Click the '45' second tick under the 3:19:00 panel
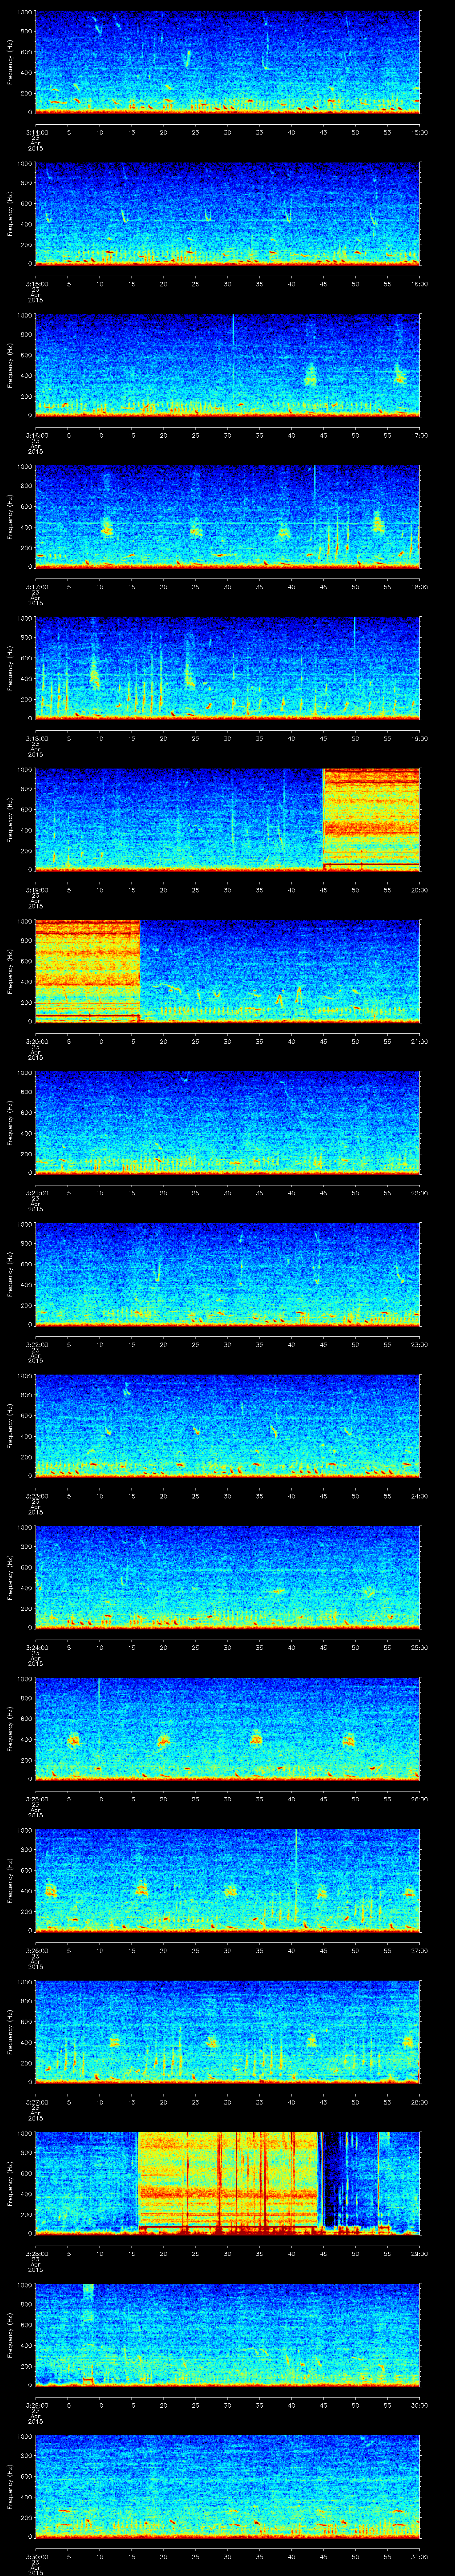The height and width of the screenshot is (2576, 455). pyautogui.click(x=323, y=890)
